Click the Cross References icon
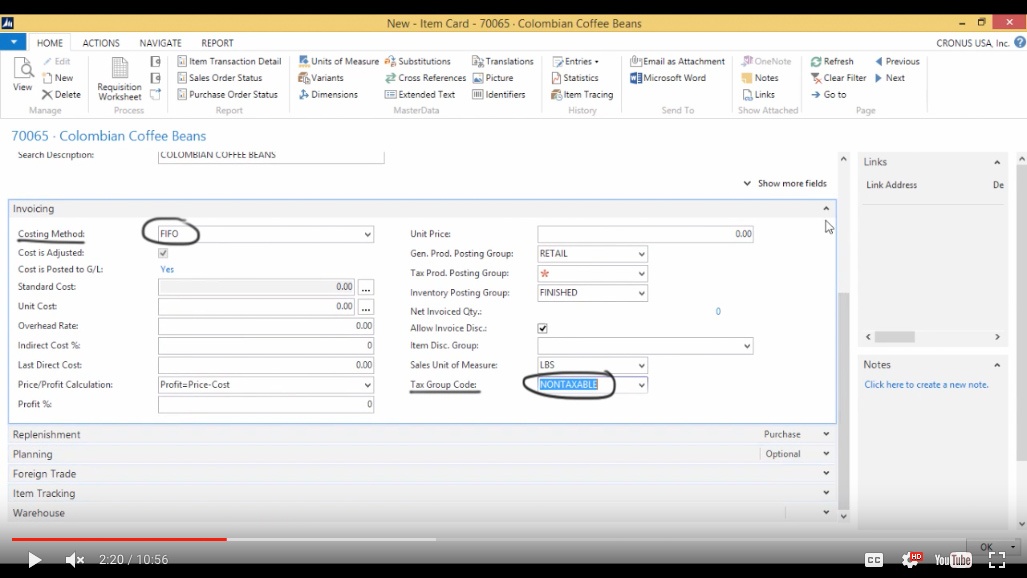This screenshot has width=1027, height=578. point(391,78)
